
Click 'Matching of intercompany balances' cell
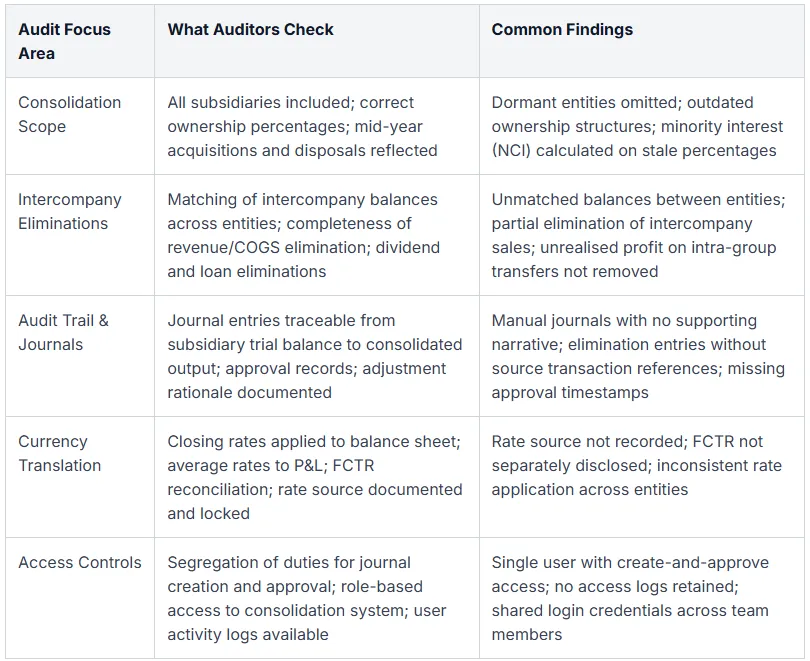(317, 235)
